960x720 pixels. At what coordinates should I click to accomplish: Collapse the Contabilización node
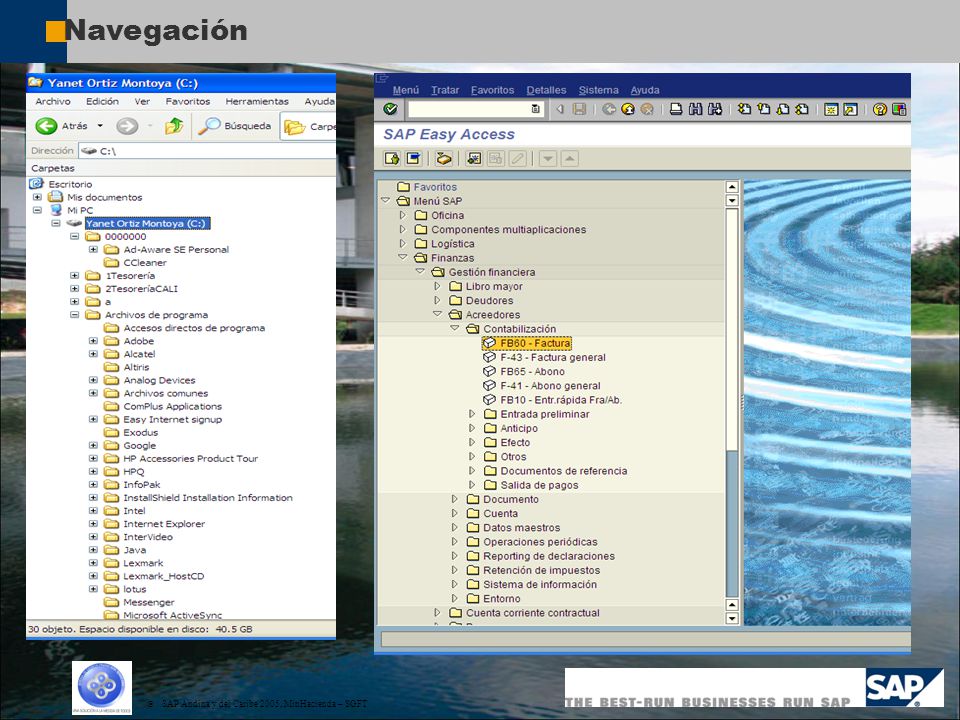454,328
